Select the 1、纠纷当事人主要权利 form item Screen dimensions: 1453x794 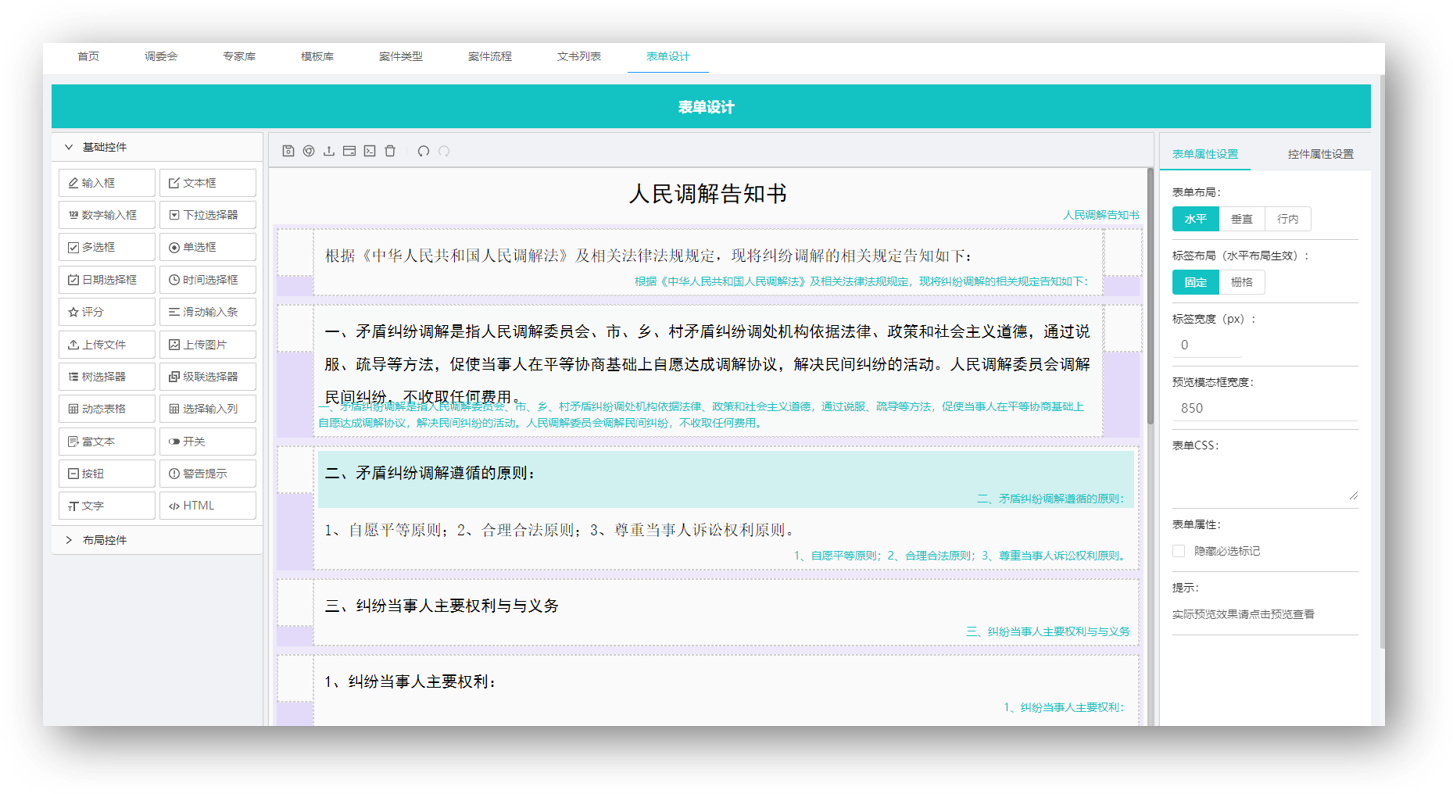(726, 691)
